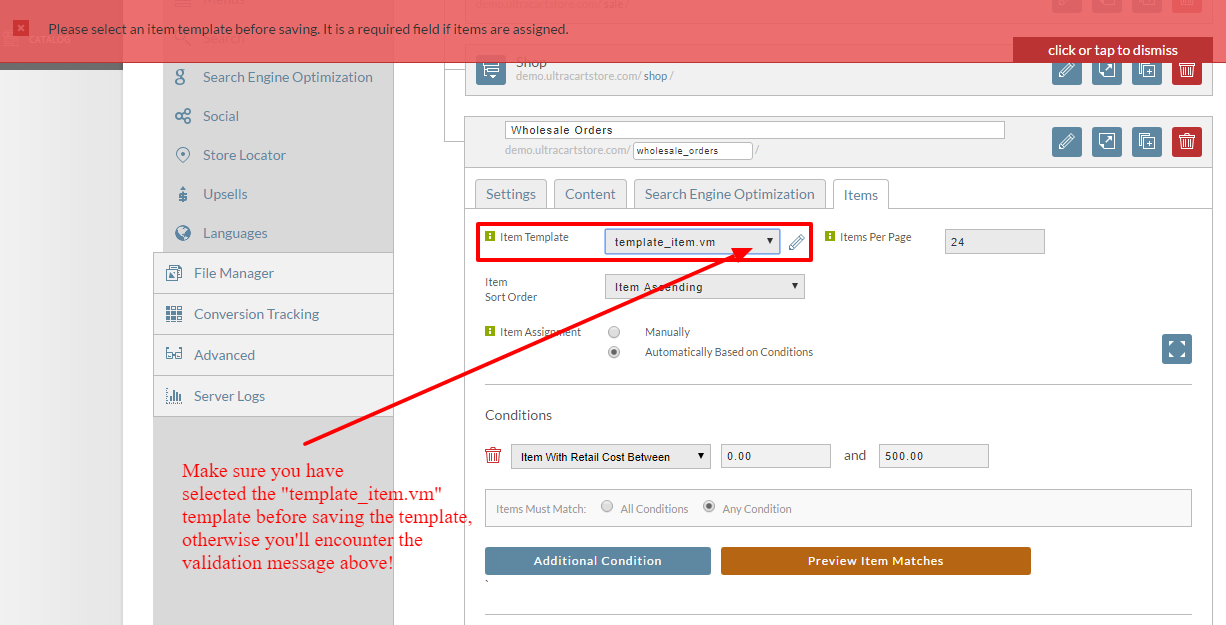
Task: Open Wholesale Orders page in new window
Action: pos(1107,141)
